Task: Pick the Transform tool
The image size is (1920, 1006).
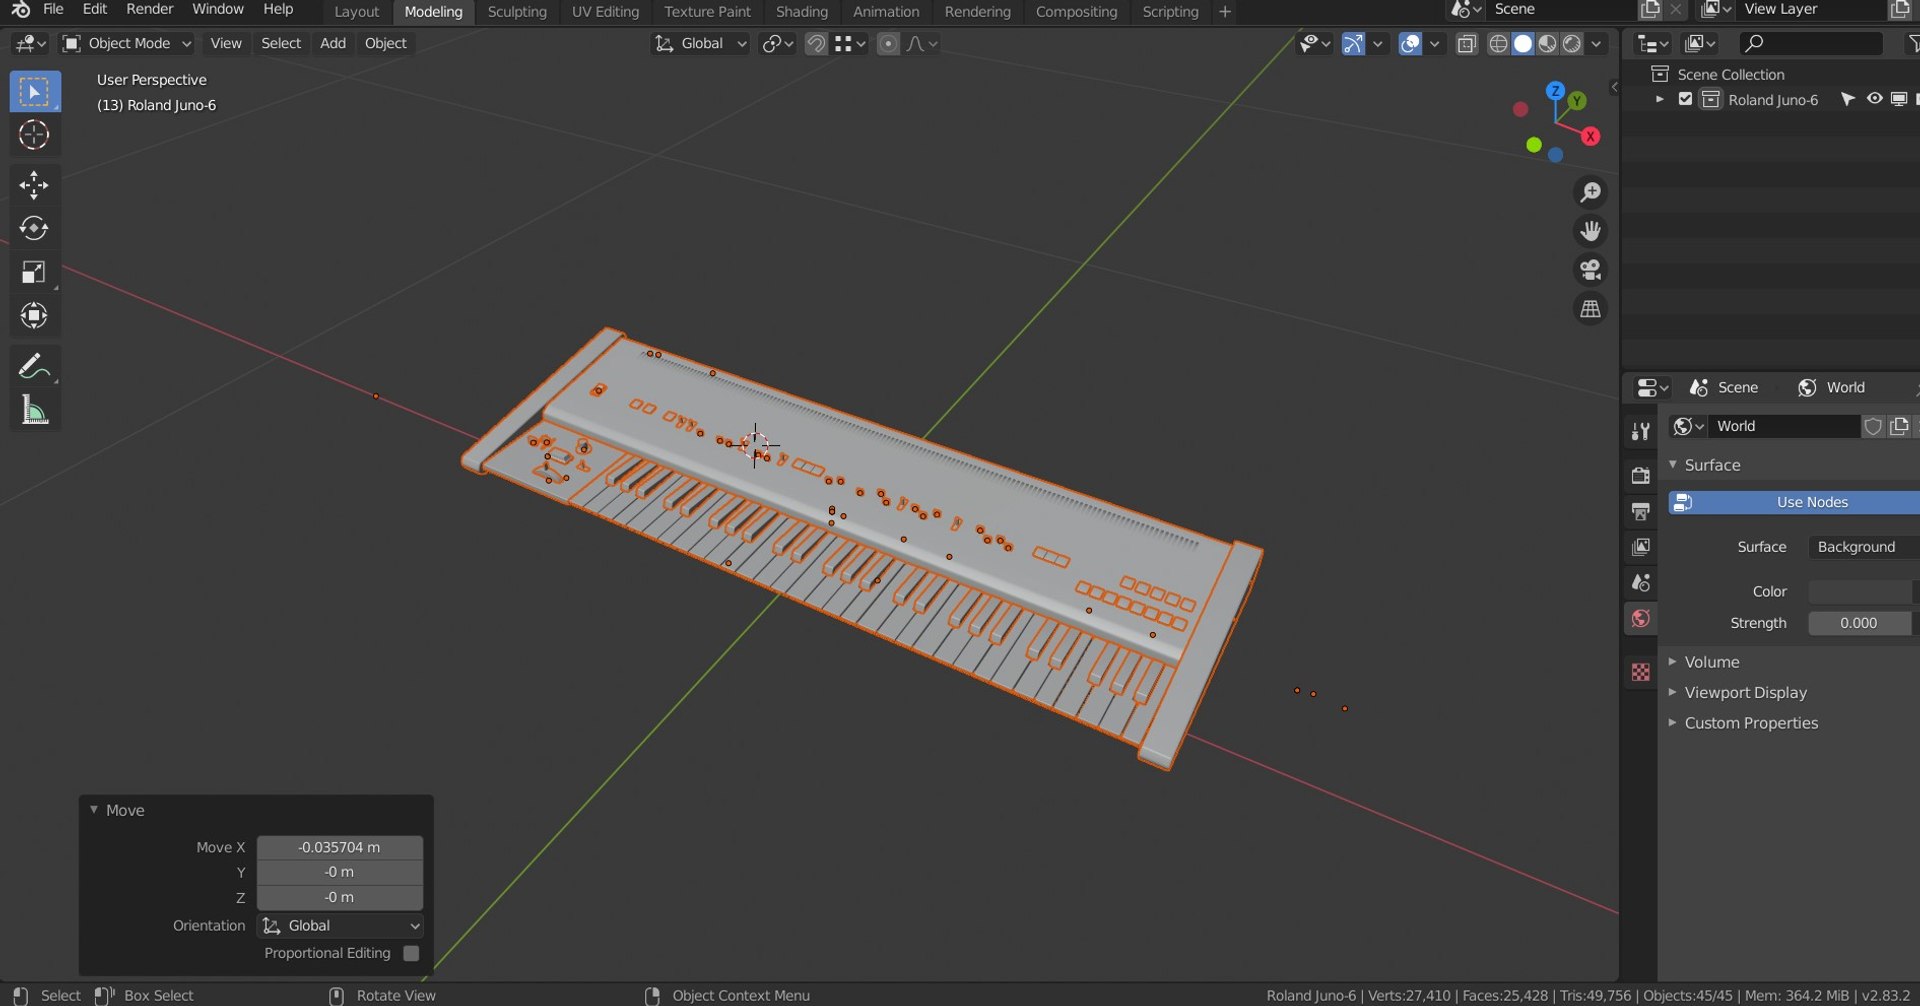Action: (x=34, y=316)
